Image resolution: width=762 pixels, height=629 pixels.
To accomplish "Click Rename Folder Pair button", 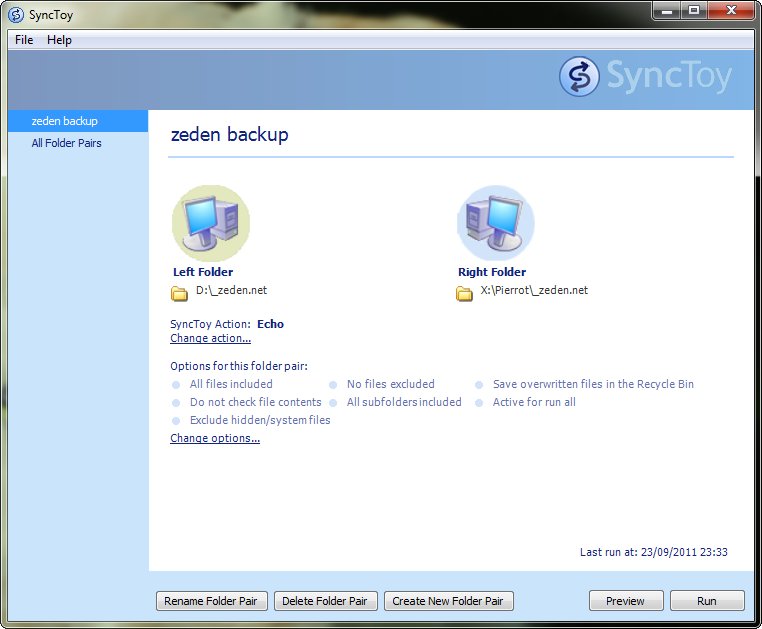I will click(211, 601).
